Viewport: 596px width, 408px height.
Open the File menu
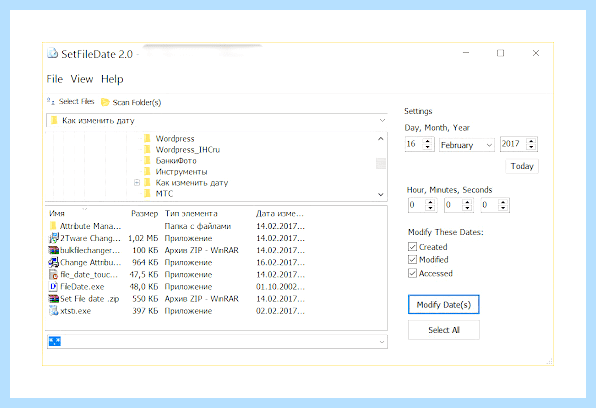55,79
